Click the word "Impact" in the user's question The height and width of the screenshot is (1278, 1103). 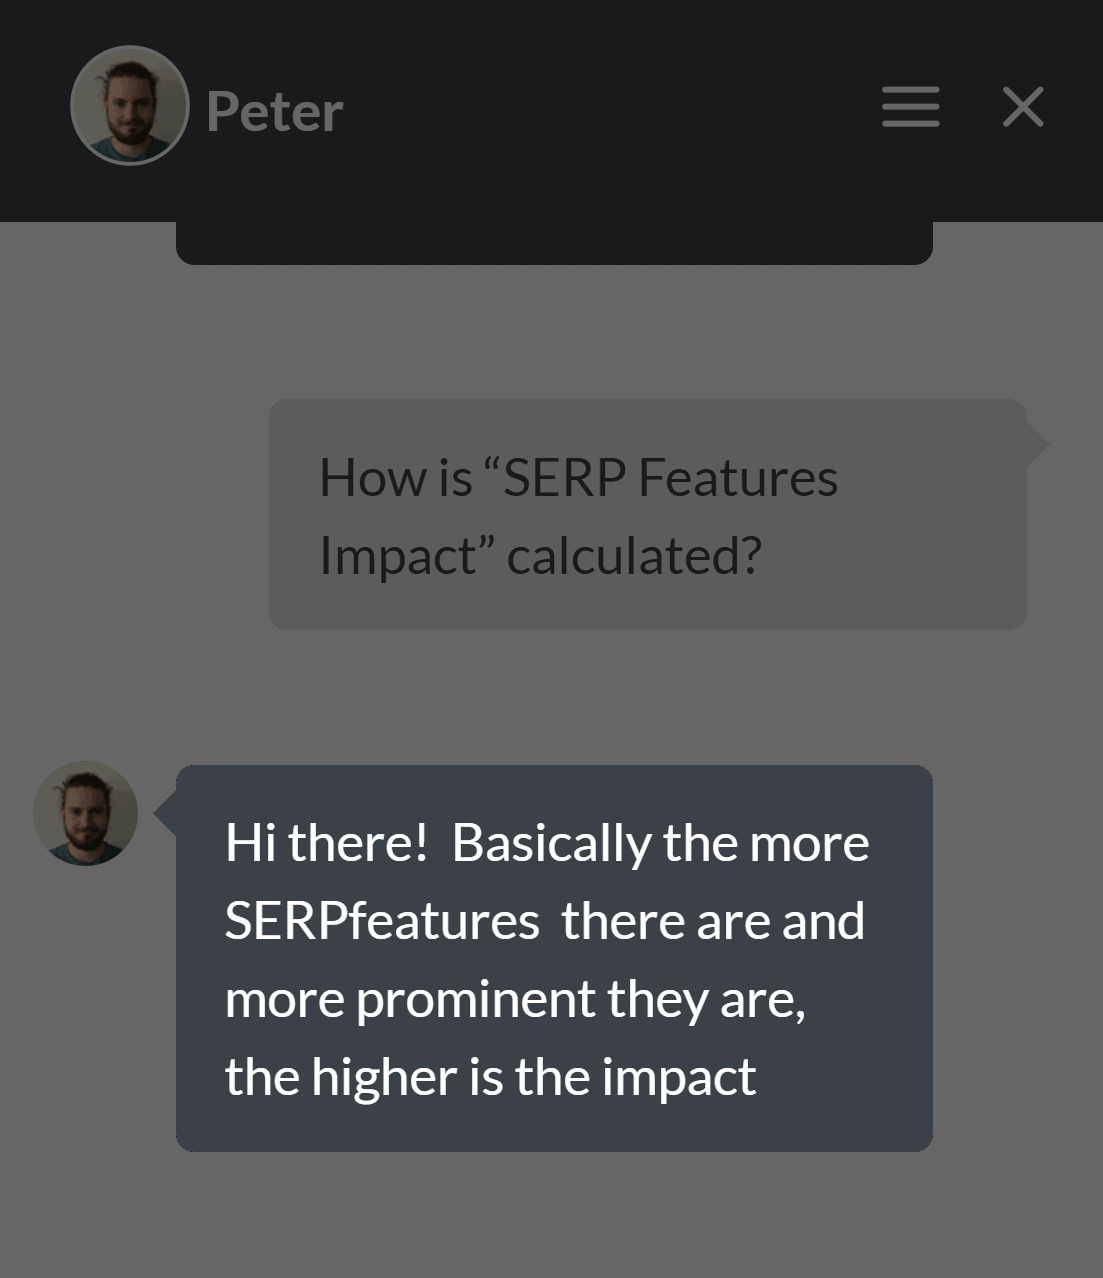click(x=397, y=555)
